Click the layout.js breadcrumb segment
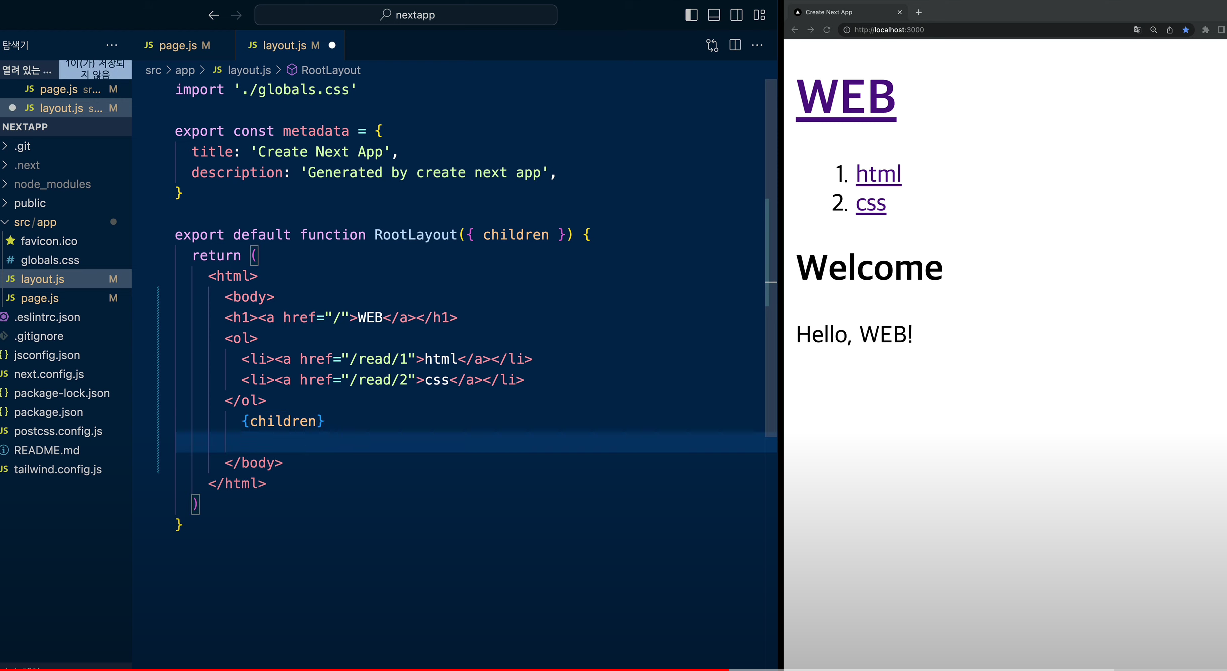The image size is (1227, 671). 249,70
